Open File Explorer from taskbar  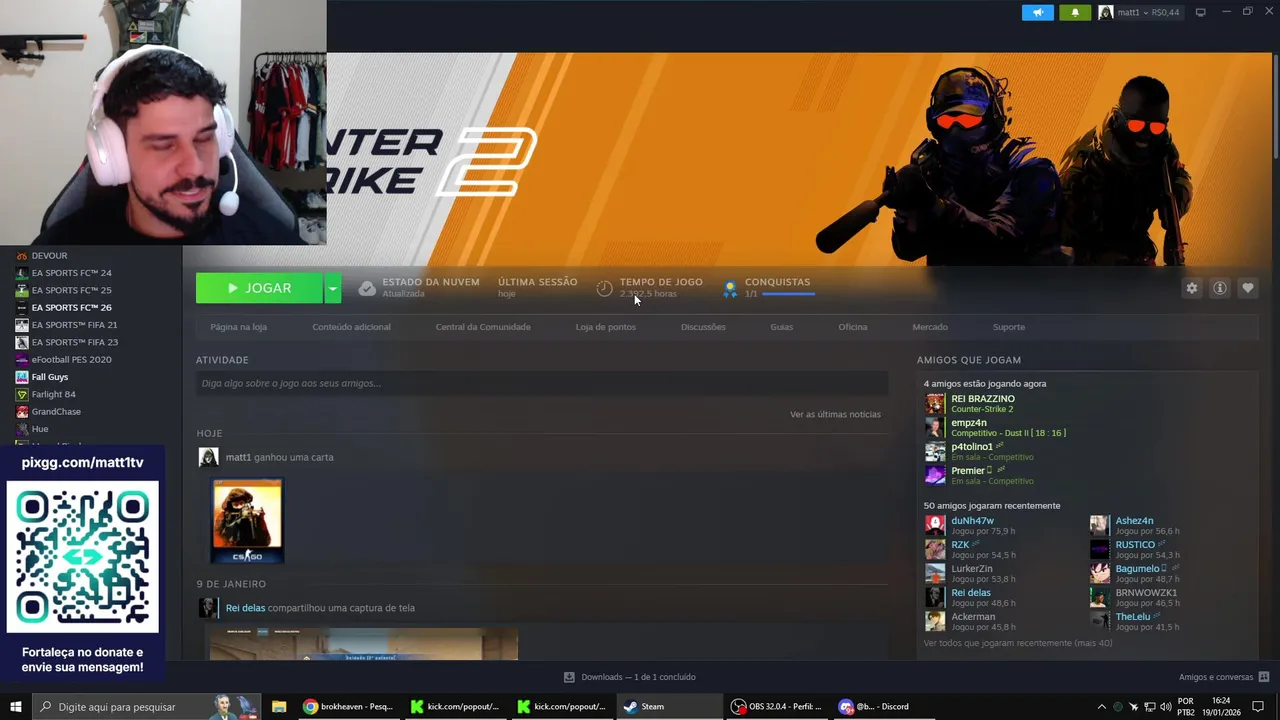click(279, 707)
